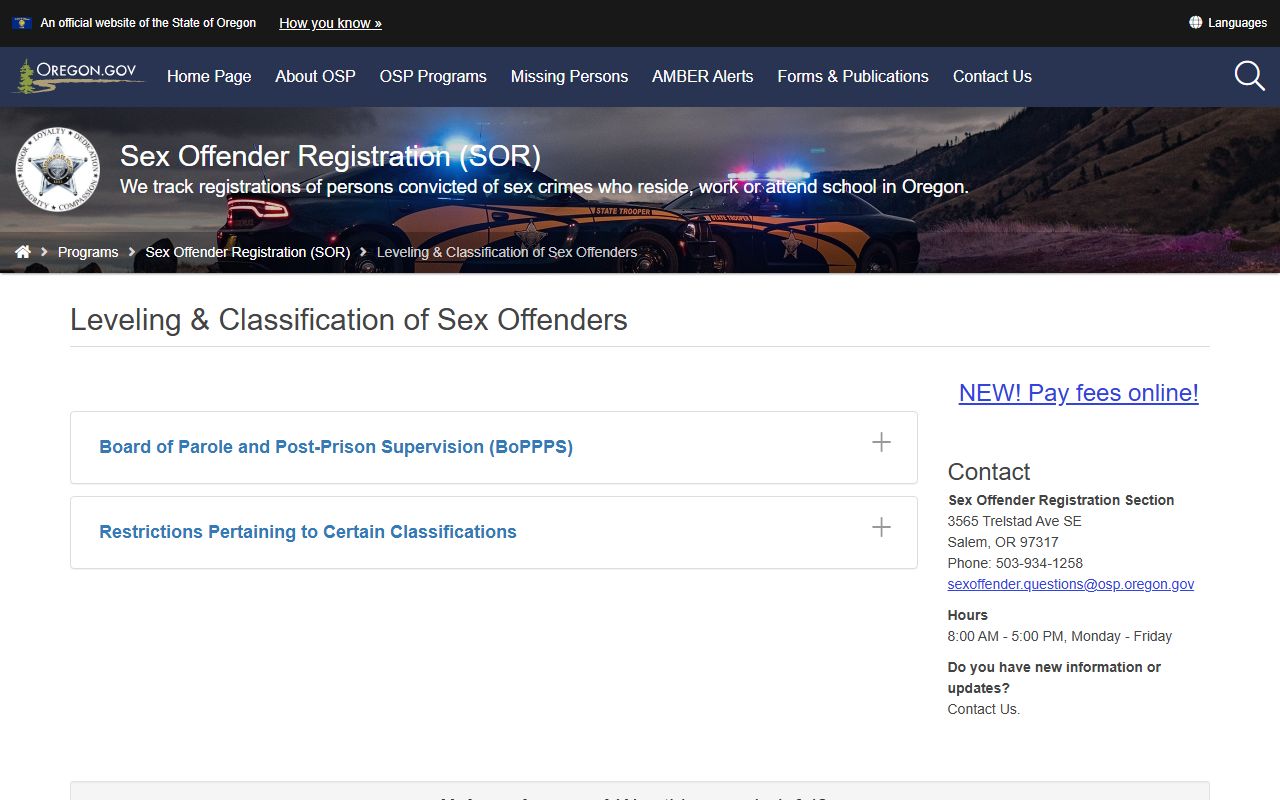Click the 'Contact' sidebar heading
Viewport: 1280px width, 800px height.
pyautogui.click(x=989, y=472)
